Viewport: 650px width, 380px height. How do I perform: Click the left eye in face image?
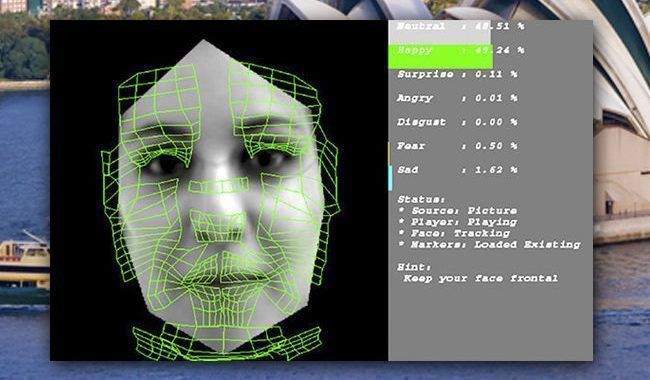(x=164, y=166)
